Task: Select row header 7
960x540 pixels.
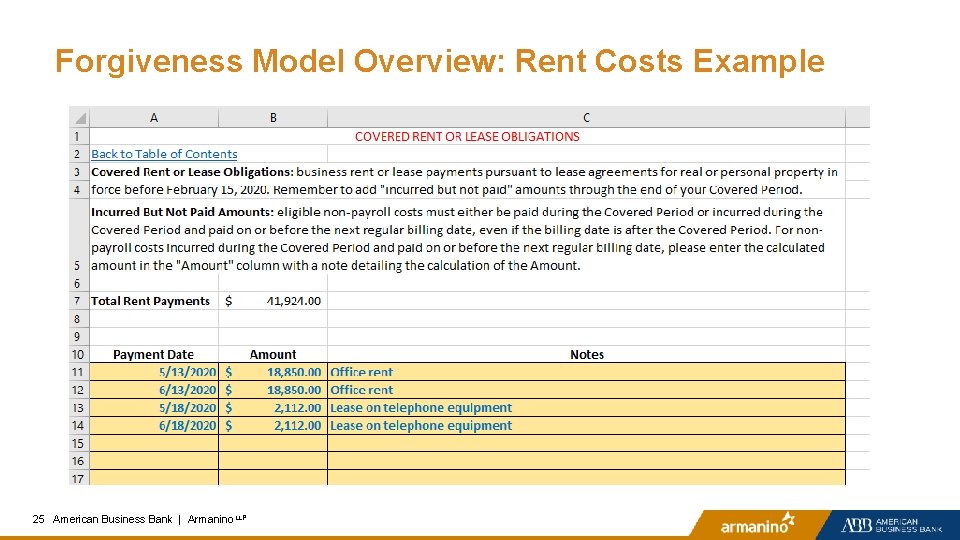Action: 79,301
